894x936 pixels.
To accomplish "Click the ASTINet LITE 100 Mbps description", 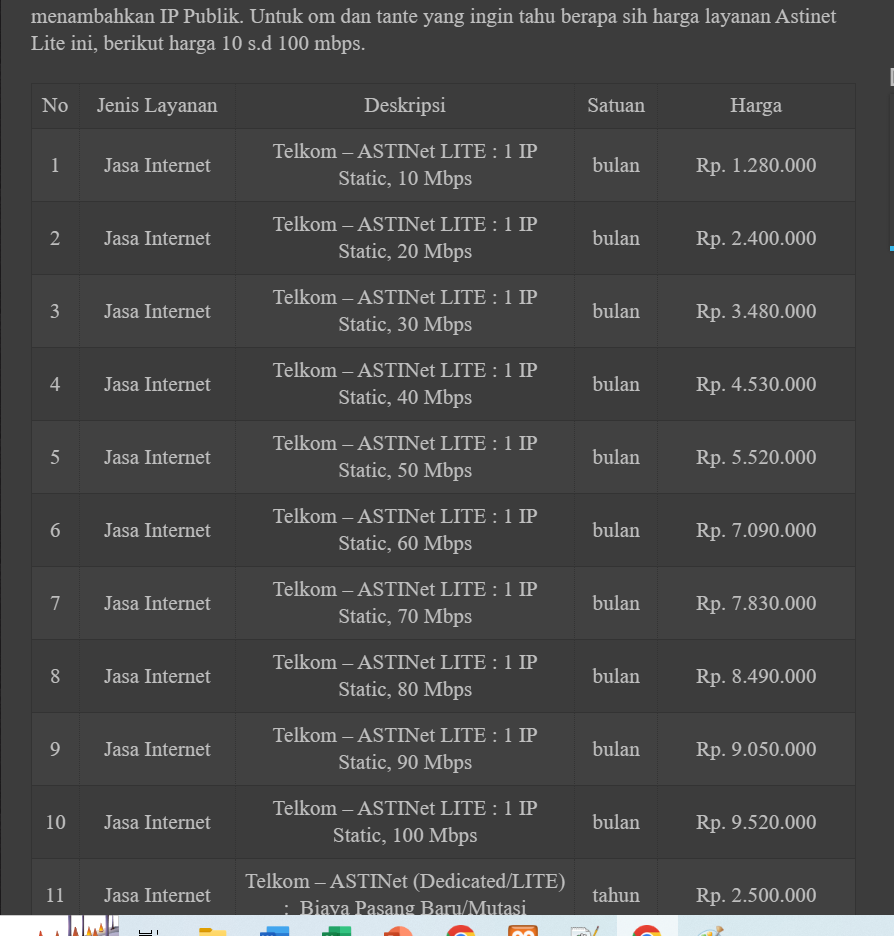I will [x=405, y=822].
